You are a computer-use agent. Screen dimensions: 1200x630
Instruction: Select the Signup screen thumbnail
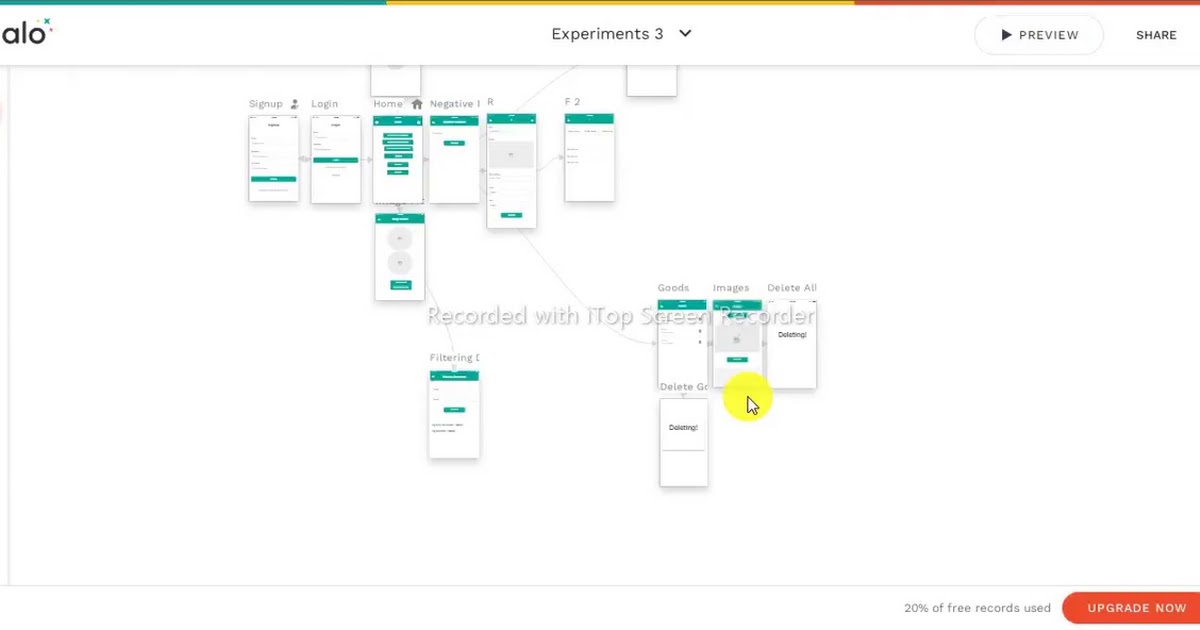tap(274, 159)
